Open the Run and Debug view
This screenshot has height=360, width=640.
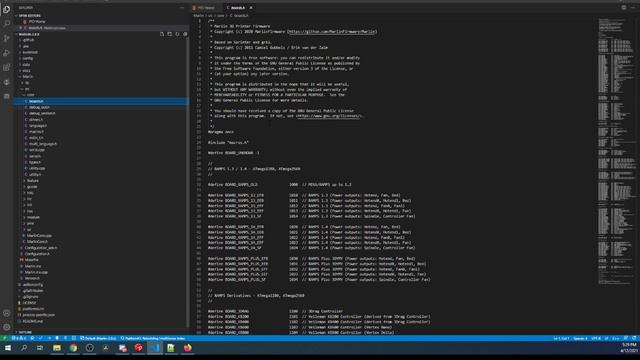(7, 53)
